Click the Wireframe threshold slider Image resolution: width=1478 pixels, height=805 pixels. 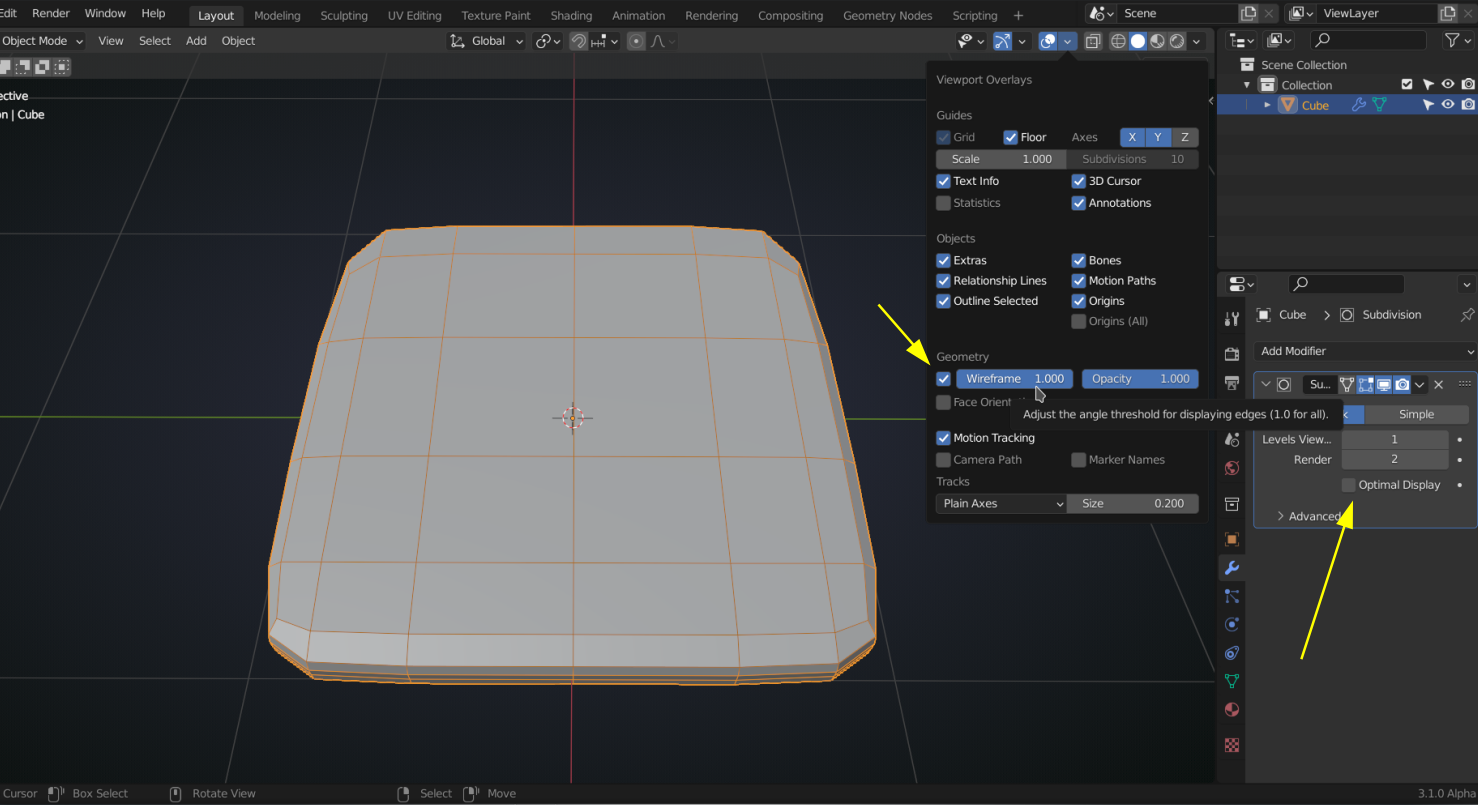[1014, 379]
